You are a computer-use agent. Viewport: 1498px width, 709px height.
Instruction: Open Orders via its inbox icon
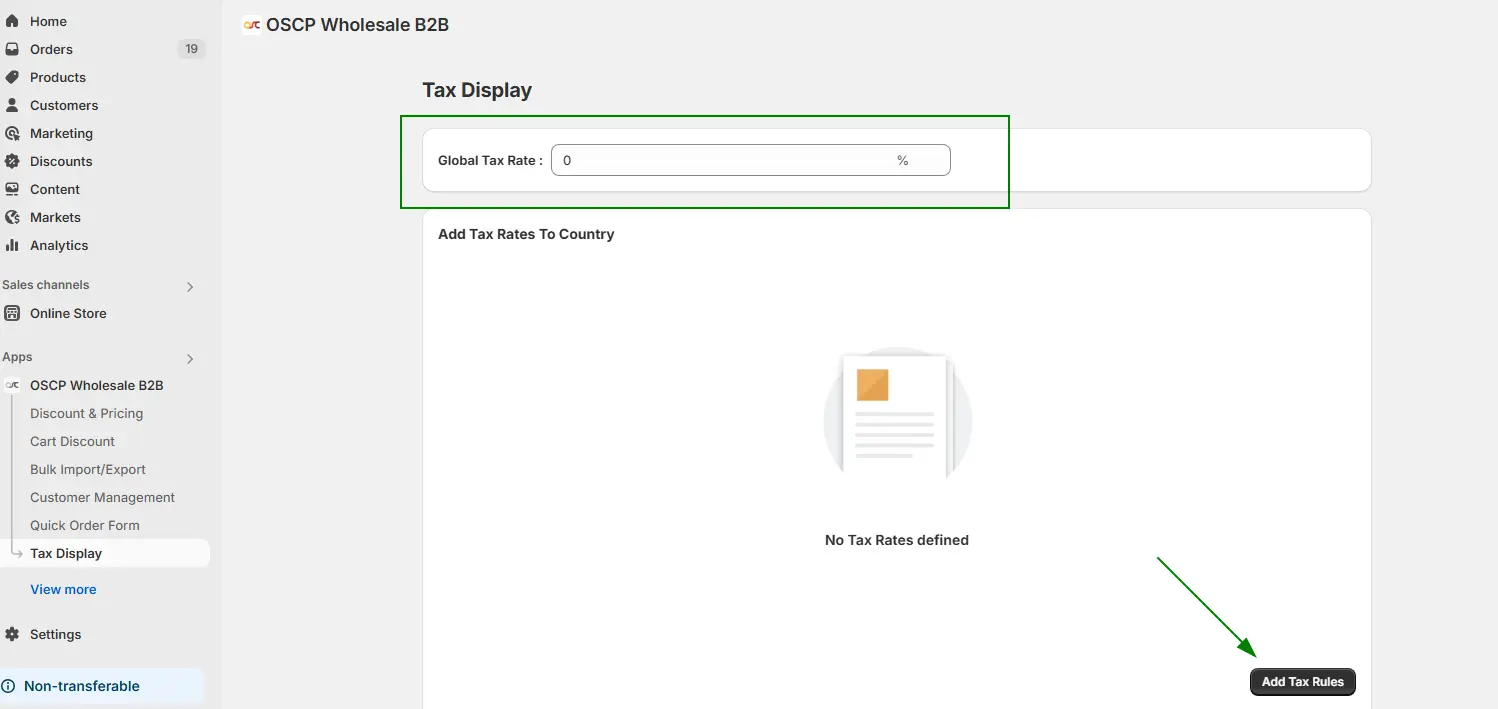tap(12, 49)
